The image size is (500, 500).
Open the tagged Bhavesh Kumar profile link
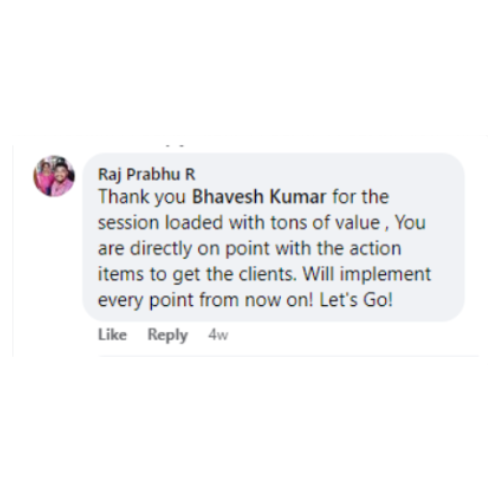coord(259,196)
